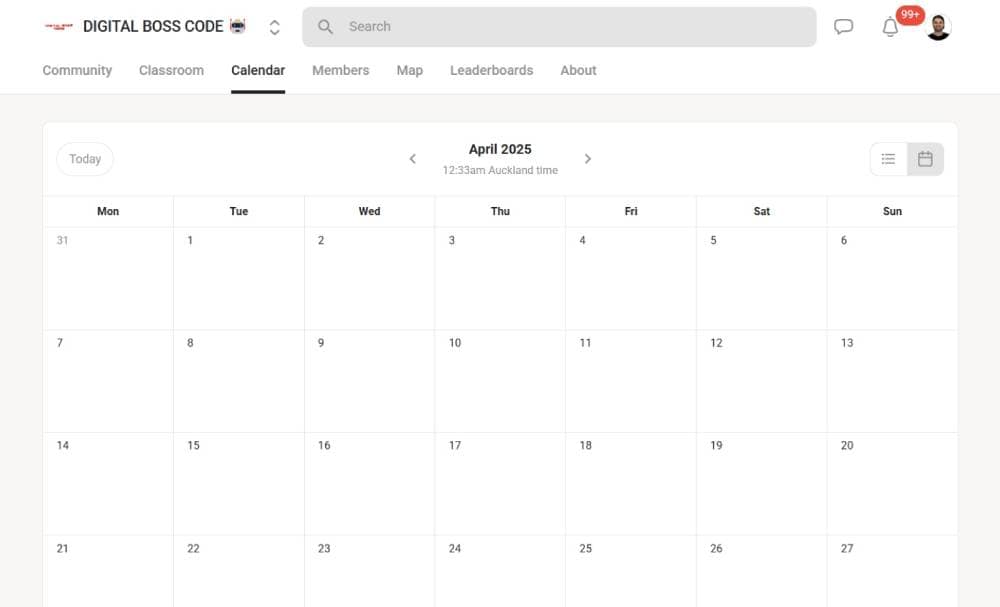This screenshot has width=1000, height=607.
Task: Navigate to the About tab
Action: [x=578, y=70]
